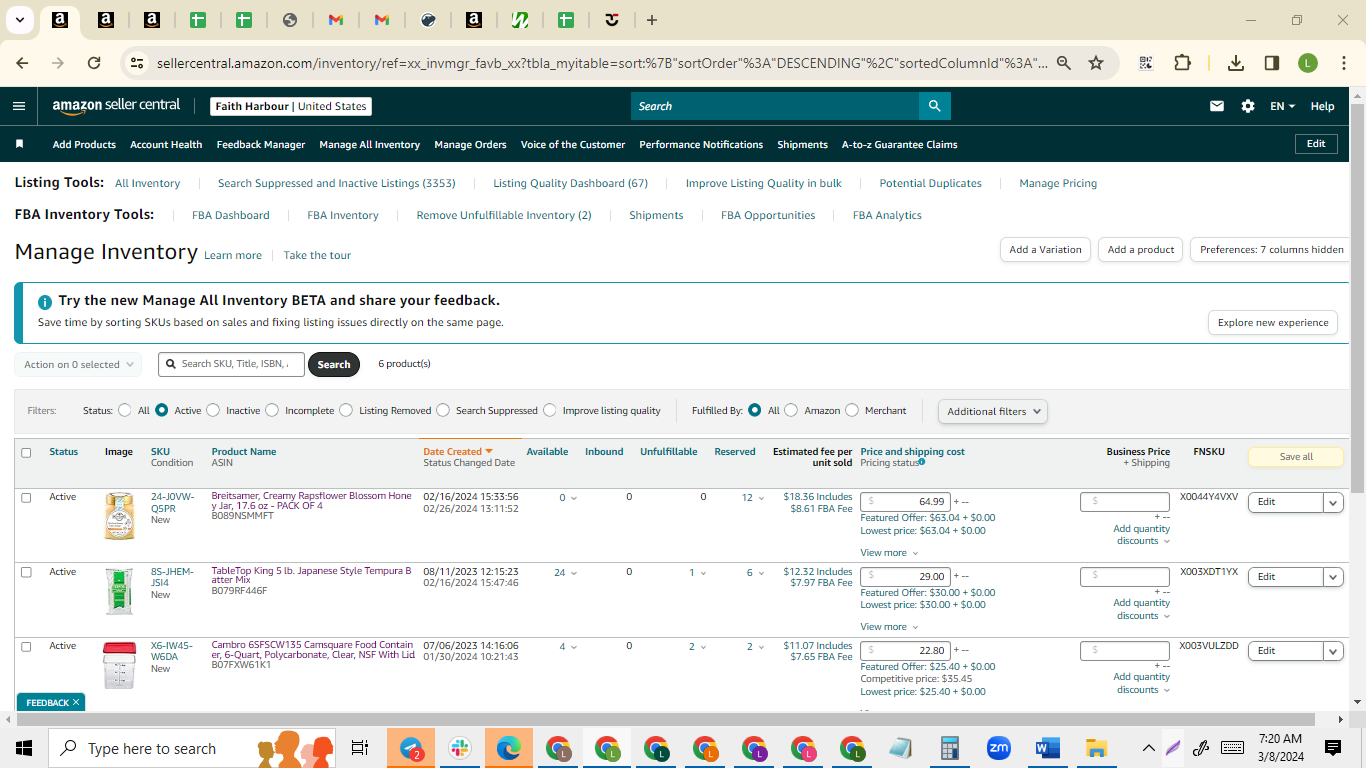Open the Action on 0 selected dropdown
Image resolution: width=1366 pixels, height=768 pixels.
coord(78,364)
